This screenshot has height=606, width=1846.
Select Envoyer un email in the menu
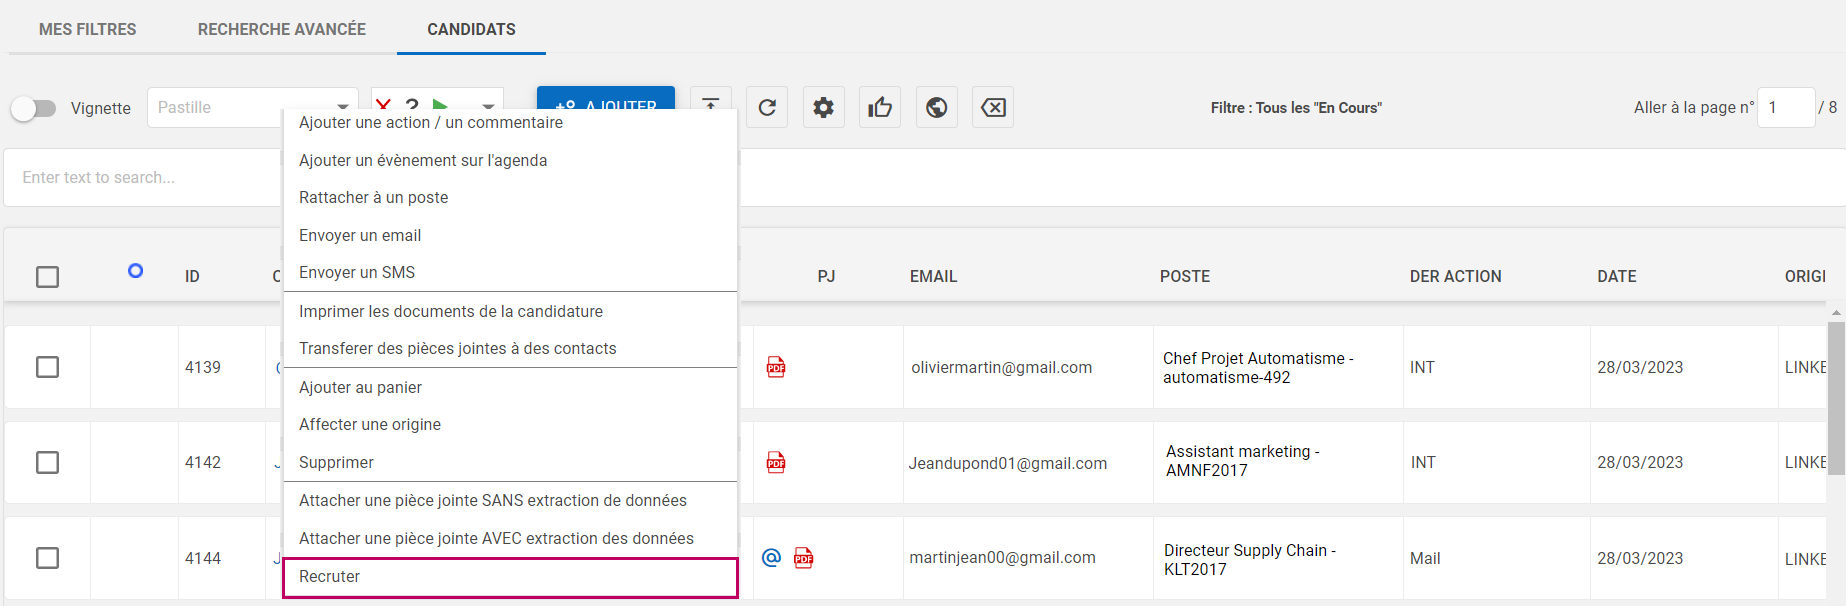(x=360, y=235)
